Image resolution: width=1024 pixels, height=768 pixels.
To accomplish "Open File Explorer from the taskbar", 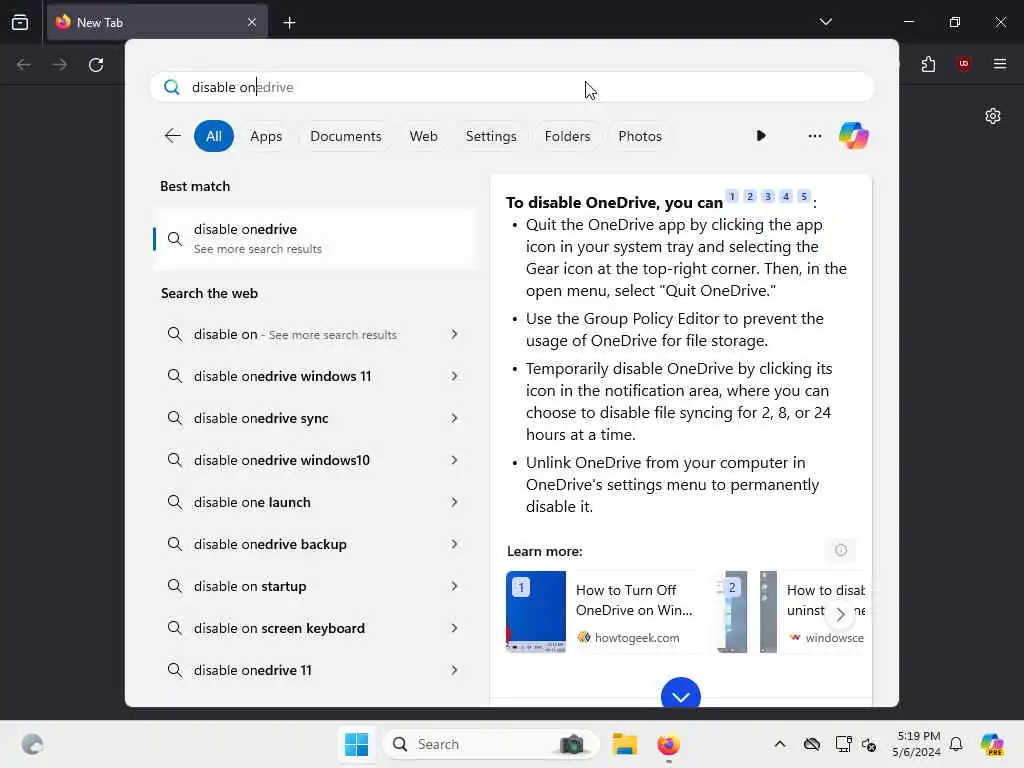I will 624,744.
